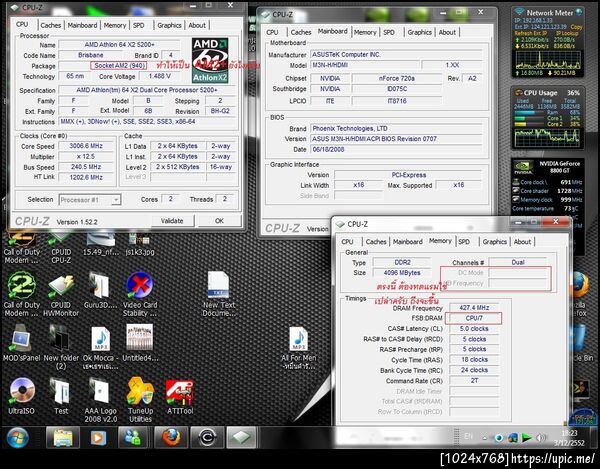Screen dimensions: 600x469
Task: Launch TuneUp Utilities shortcut
Action: (140, 400)
